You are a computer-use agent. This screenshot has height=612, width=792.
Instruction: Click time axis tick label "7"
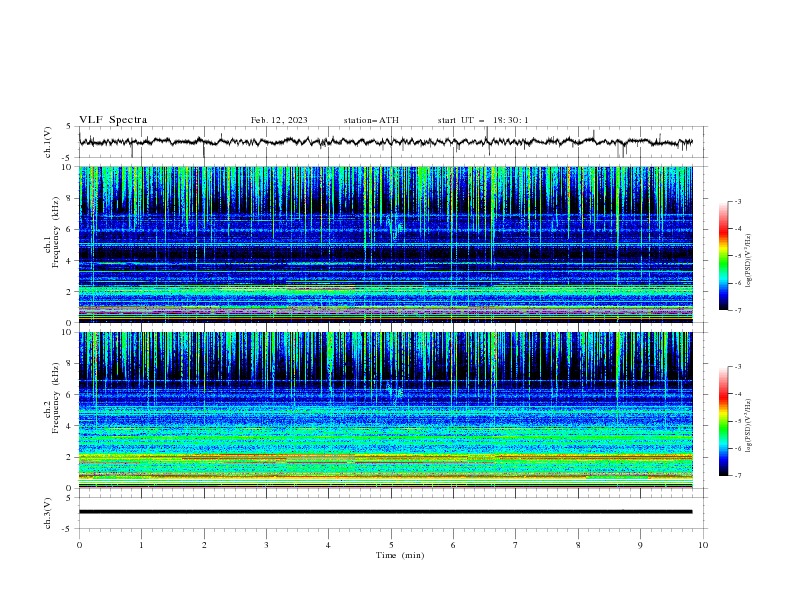pos(516,545)
